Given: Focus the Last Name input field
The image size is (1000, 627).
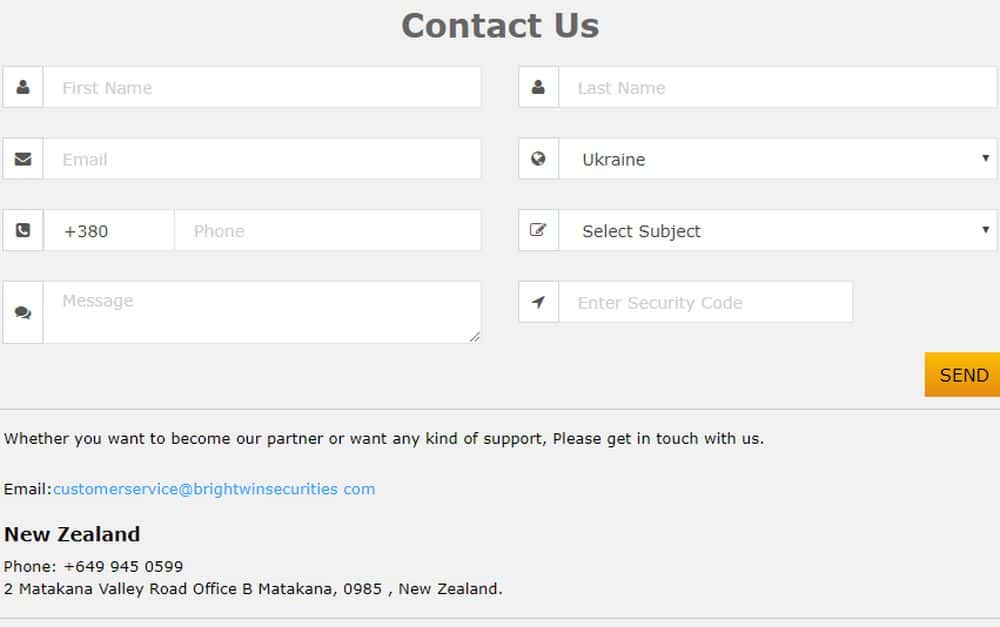Looking at the screenshot, I should [x=778, y=87].
